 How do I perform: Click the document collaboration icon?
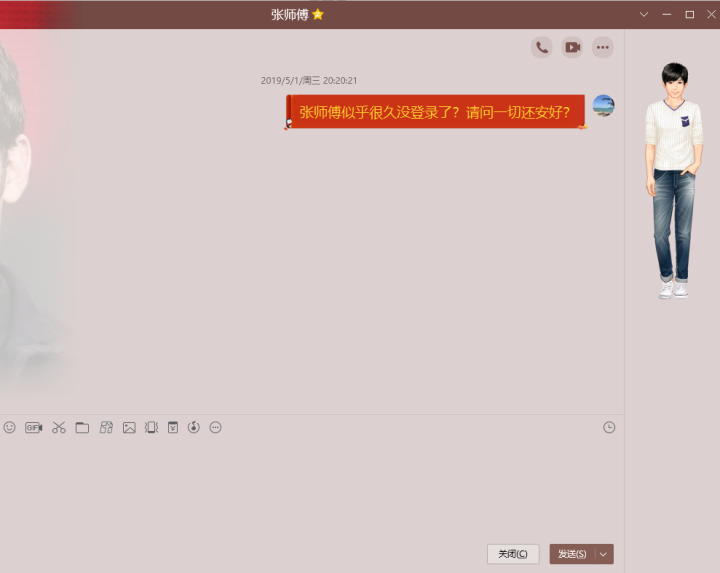pos(106,427)
